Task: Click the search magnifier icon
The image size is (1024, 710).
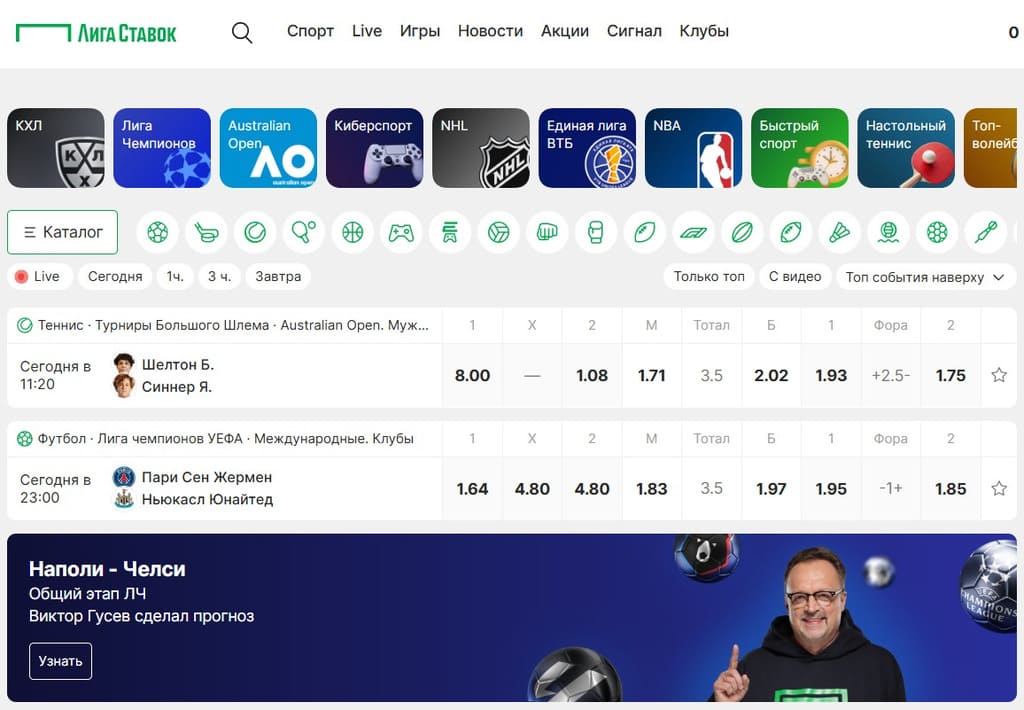Action: [x=242, y=32]
